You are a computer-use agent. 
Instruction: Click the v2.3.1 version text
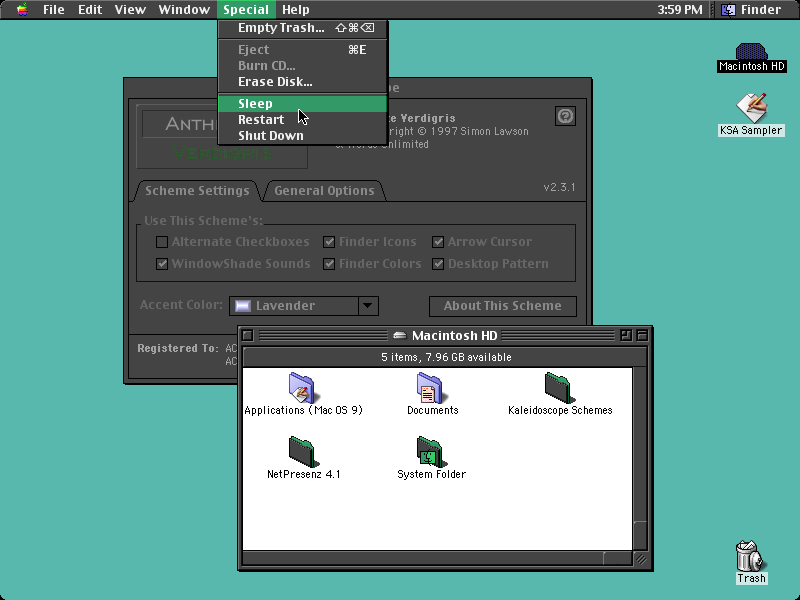click(559, 187)
